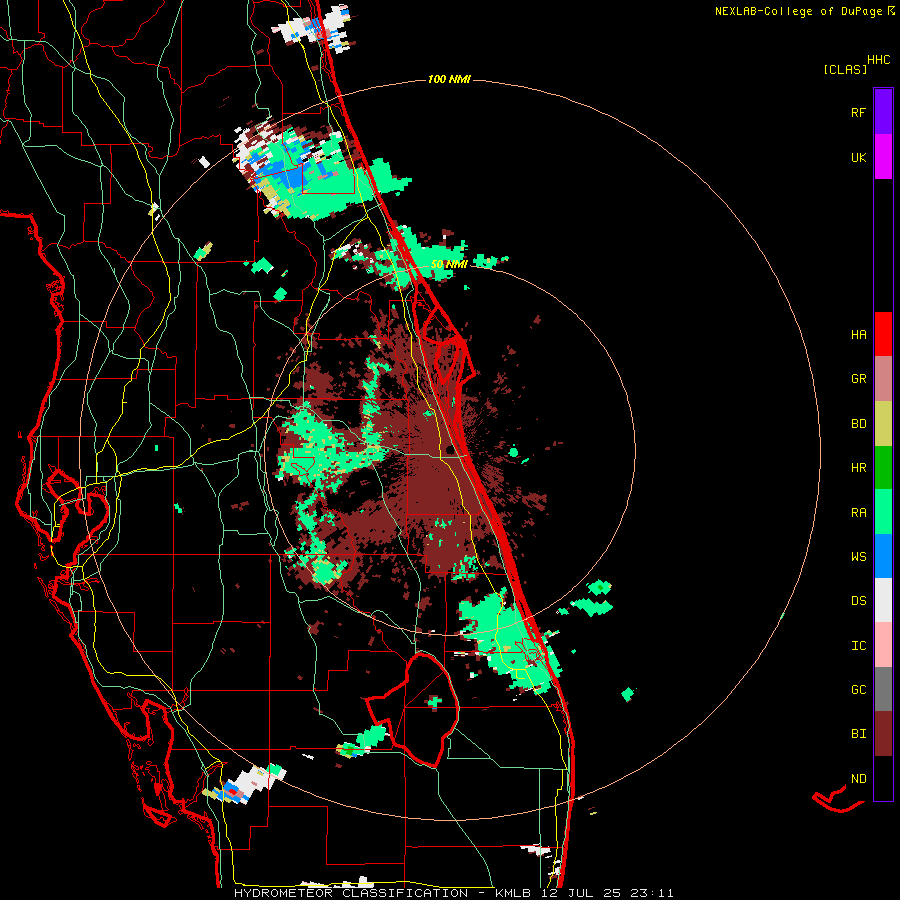Click the RA legend label
Screen dimensions: 900x900
coord(858,513)
